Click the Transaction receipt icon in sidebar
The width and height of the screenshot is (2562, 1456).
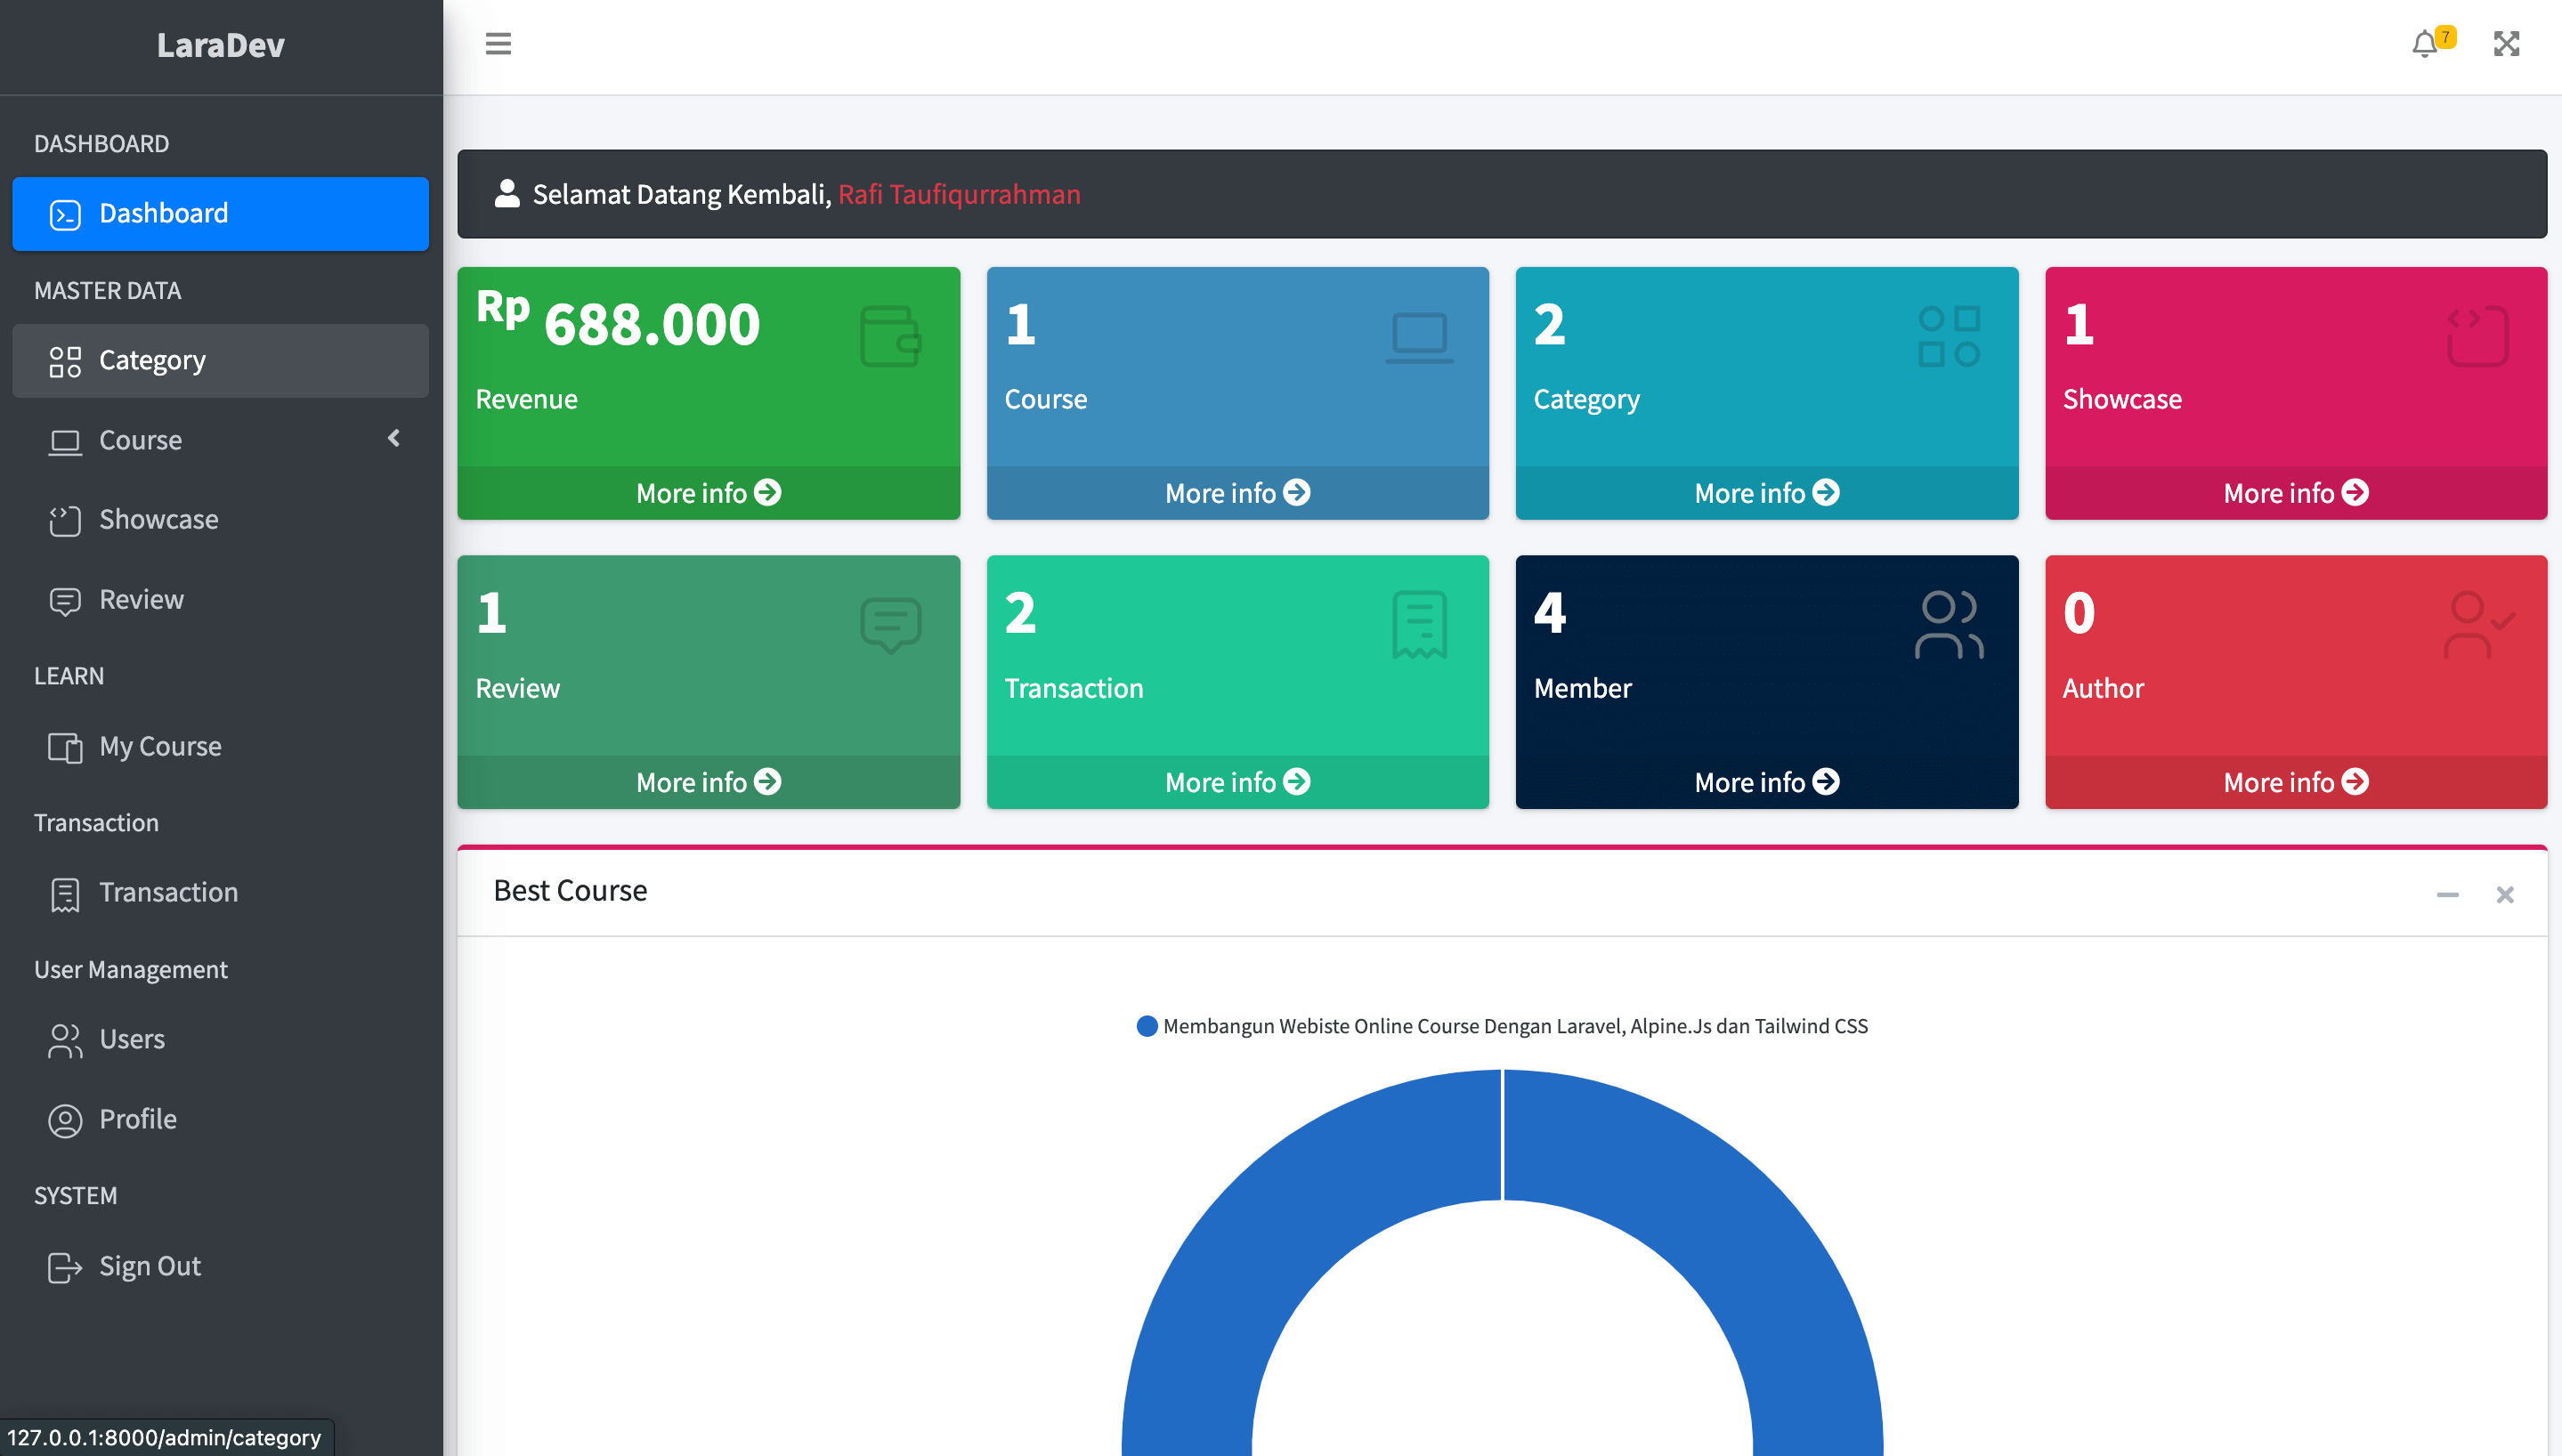click(65, 894)
